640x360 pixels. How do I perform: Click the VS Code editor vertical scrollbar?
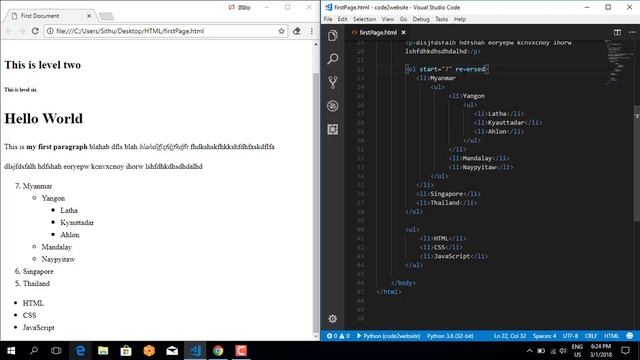tap(637, 163)
